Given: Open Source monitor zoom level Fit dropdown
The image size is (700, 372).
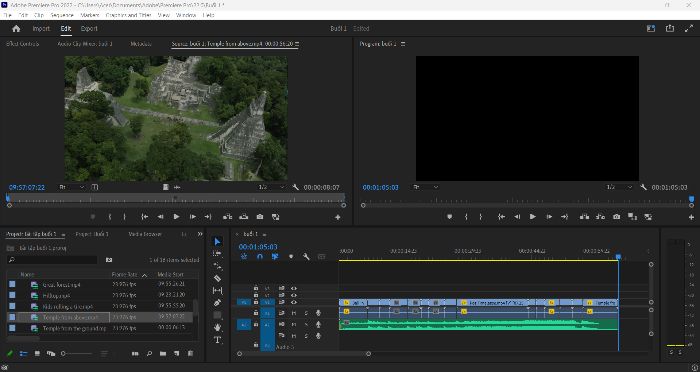Looking at the screenshot, I should point(72,187).
